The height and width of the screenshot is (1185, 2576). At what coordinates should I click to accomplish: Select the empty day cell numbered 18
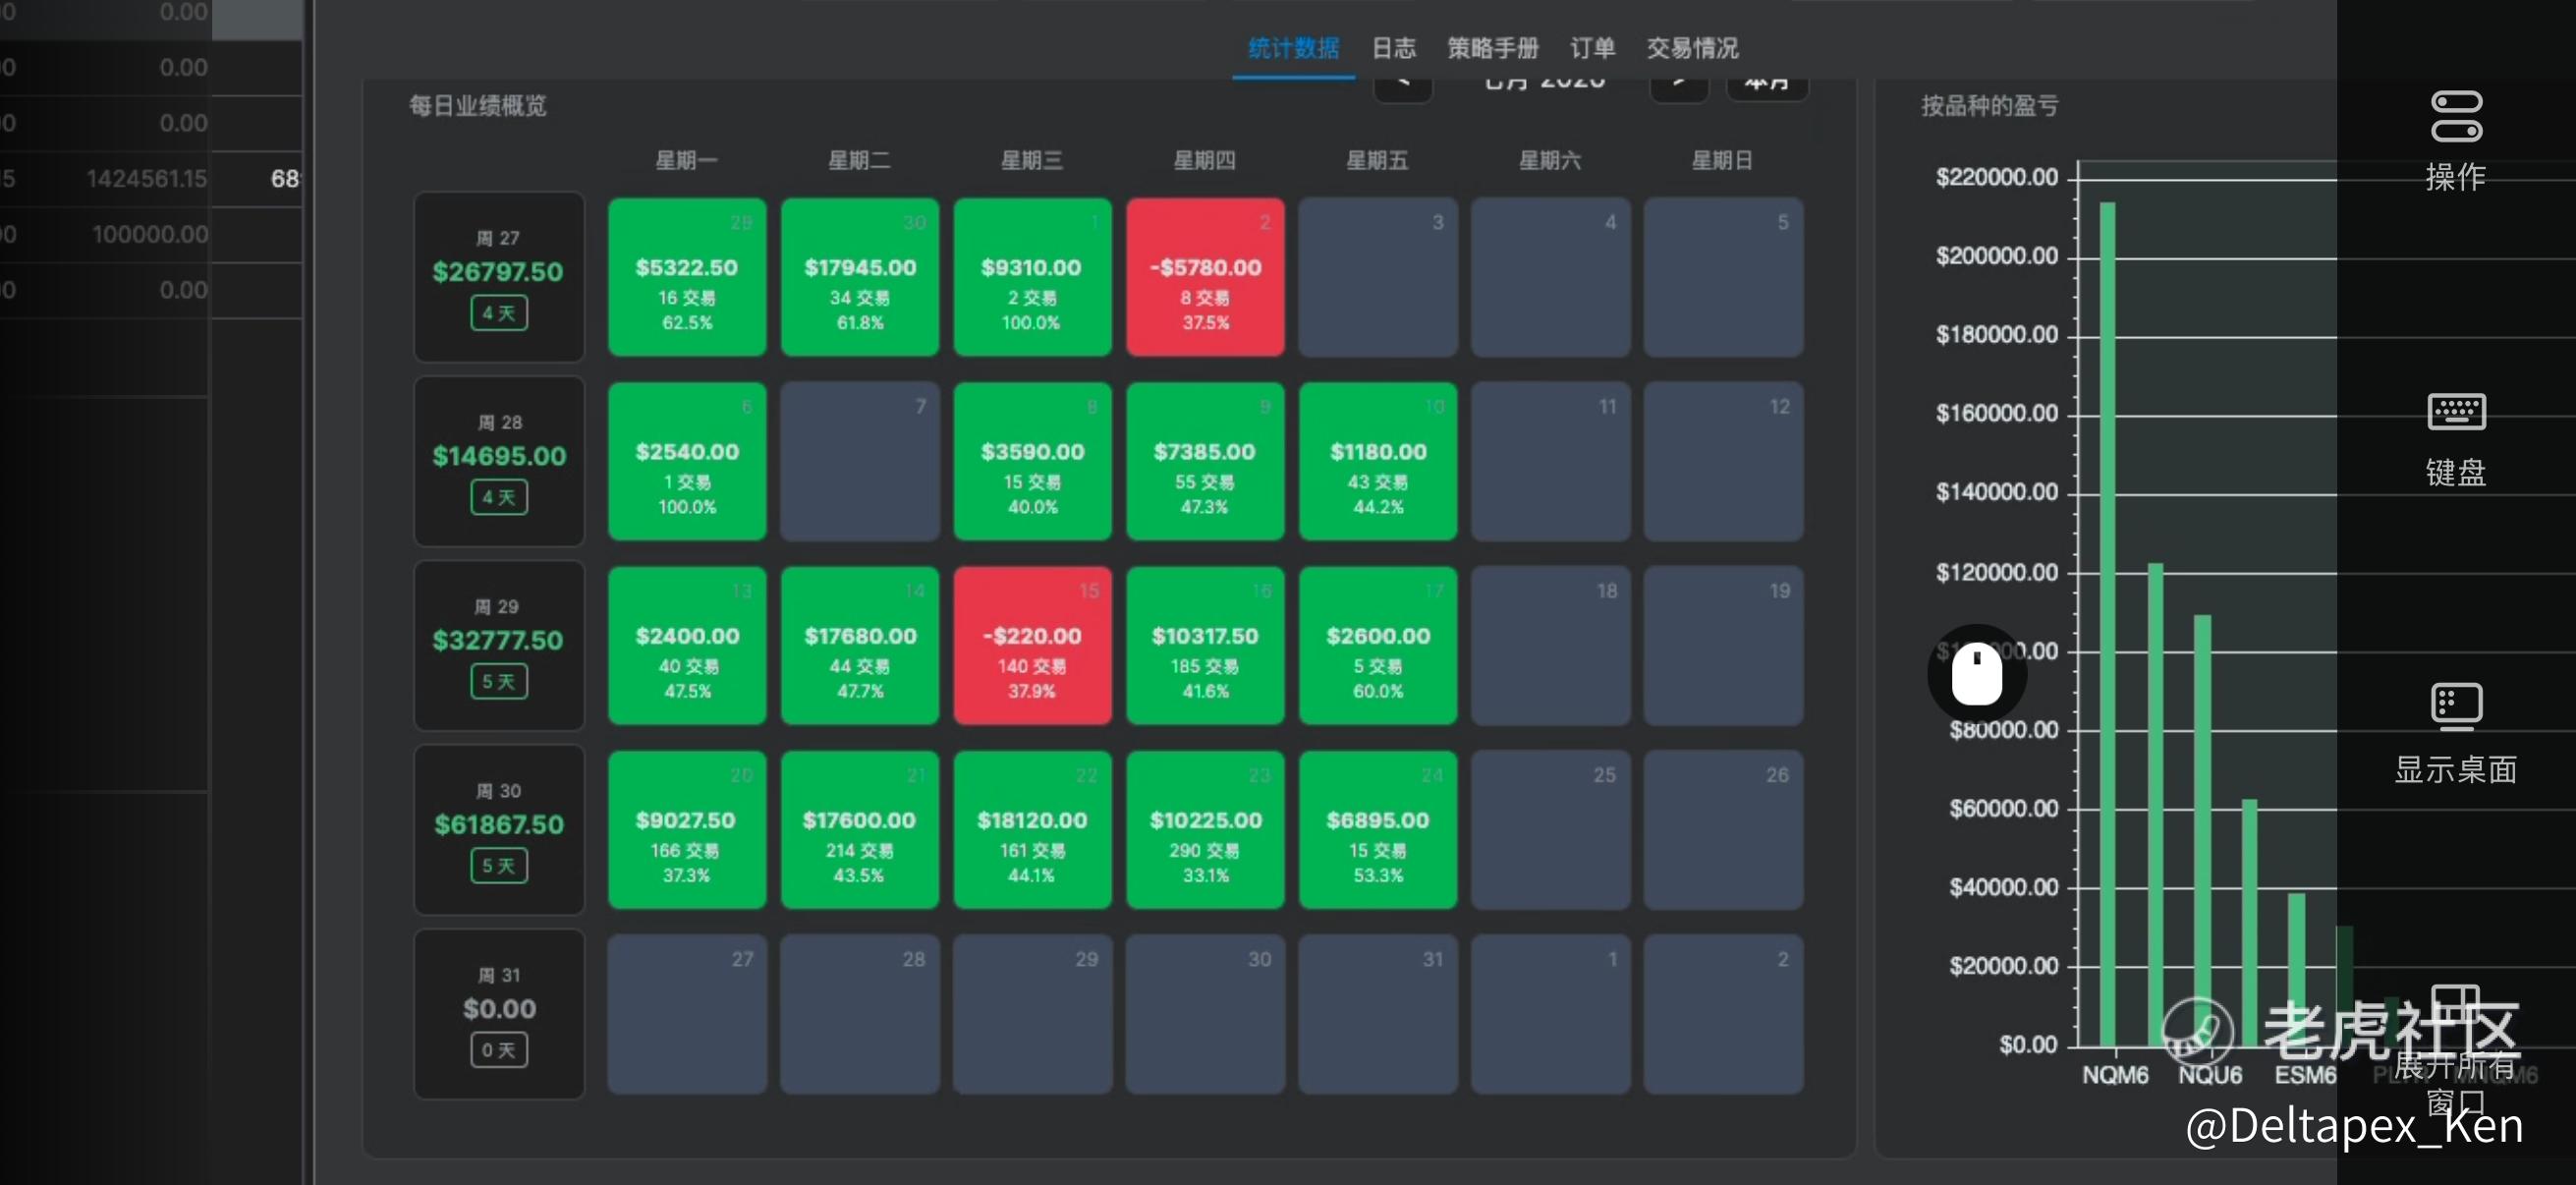[x=1551, y=645]
